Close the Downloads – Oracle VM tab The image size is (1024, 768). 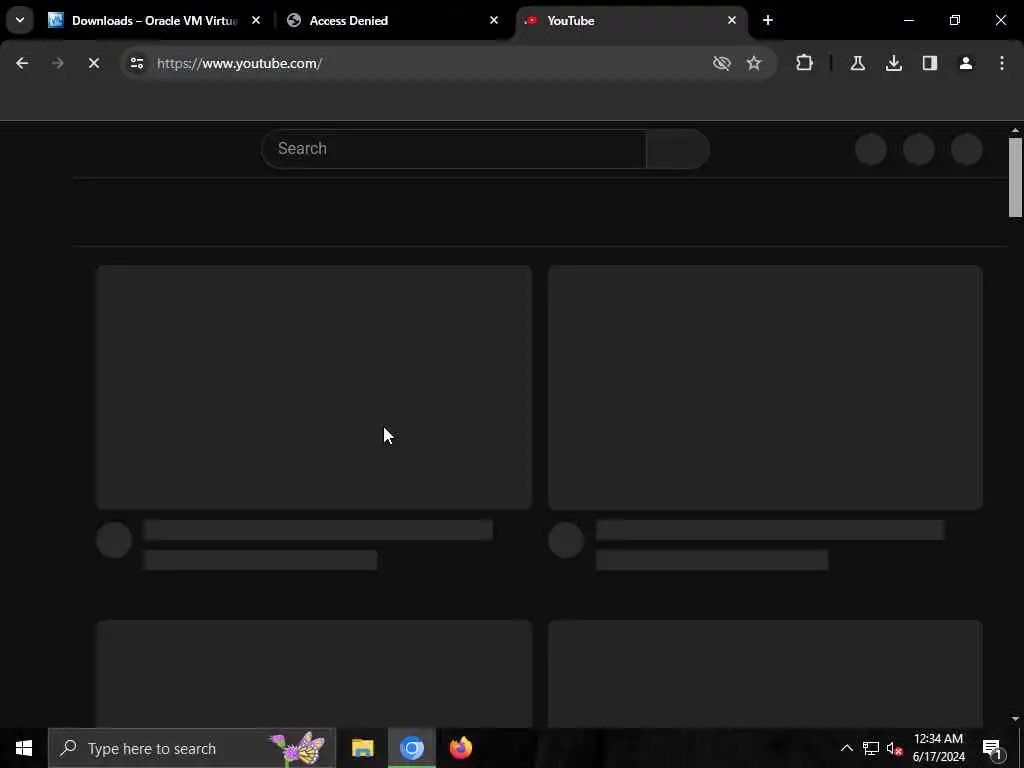(x=256, y=20)
